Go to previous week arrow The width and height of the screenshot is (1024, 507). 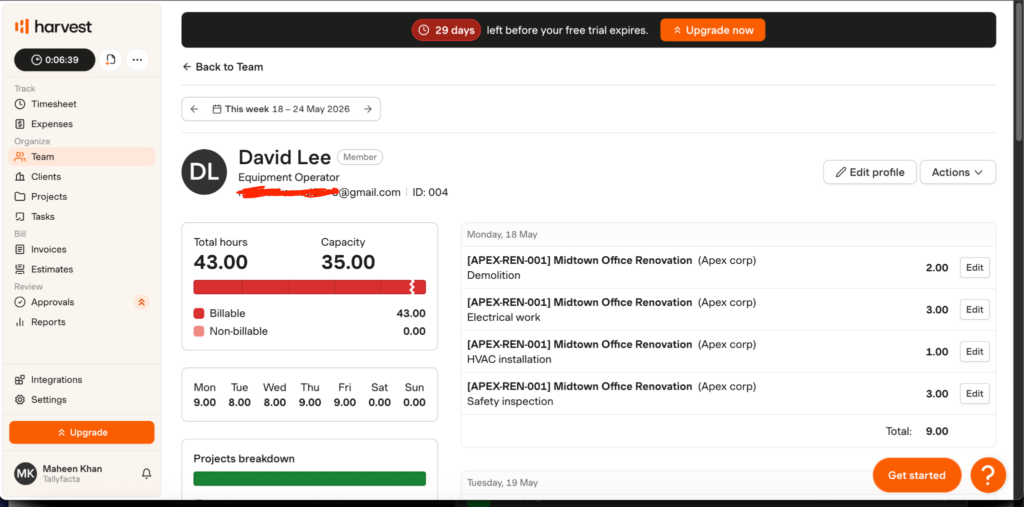[194, 109]
